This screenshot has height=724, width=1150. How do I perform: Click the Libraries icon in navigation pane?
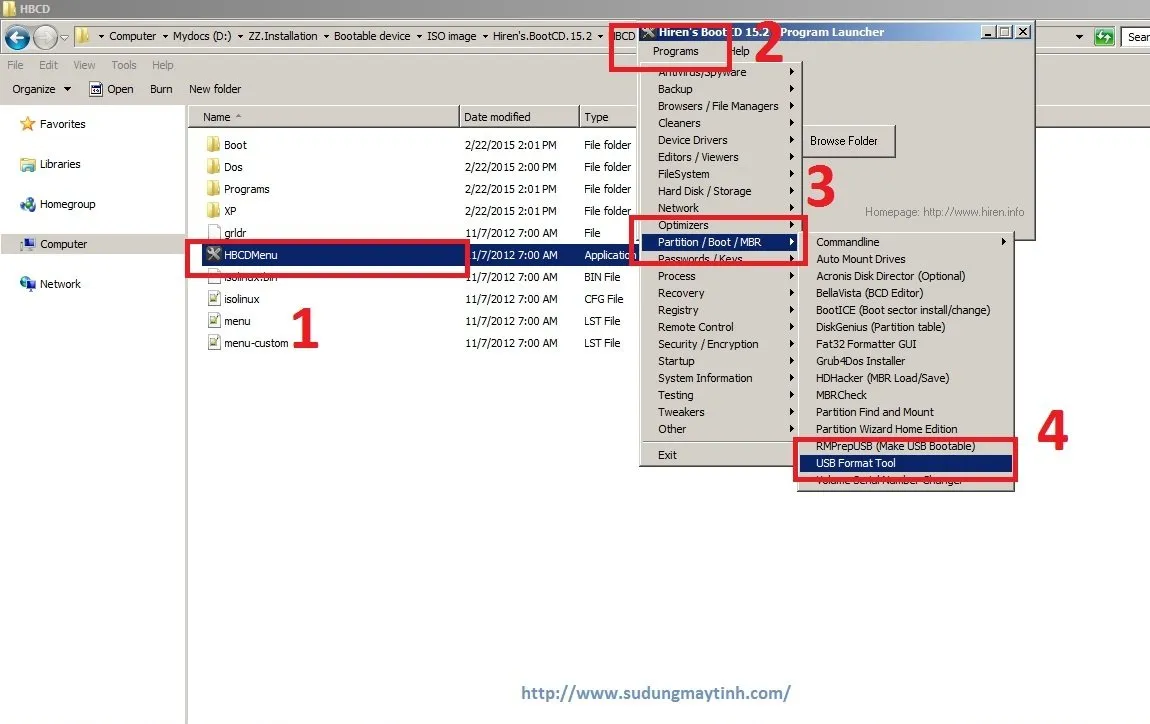click(27, 164)
